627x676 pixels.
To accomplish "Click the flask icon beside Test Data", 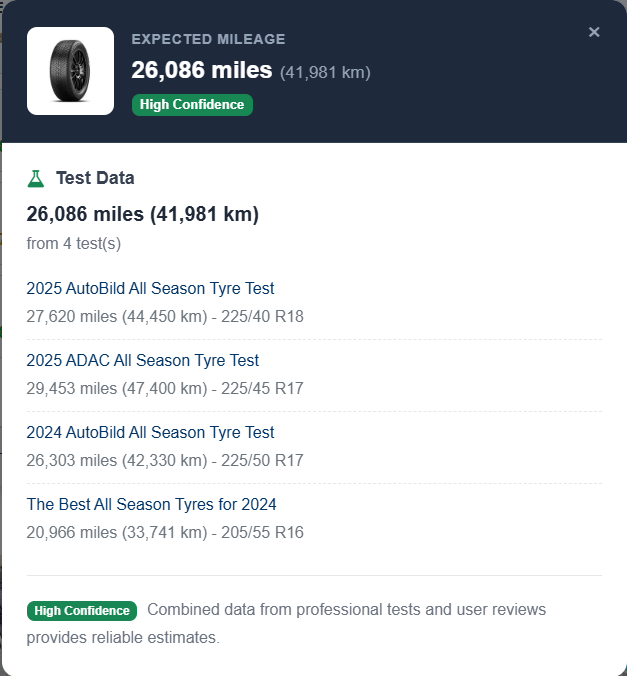I will click(x=36, y=178).
